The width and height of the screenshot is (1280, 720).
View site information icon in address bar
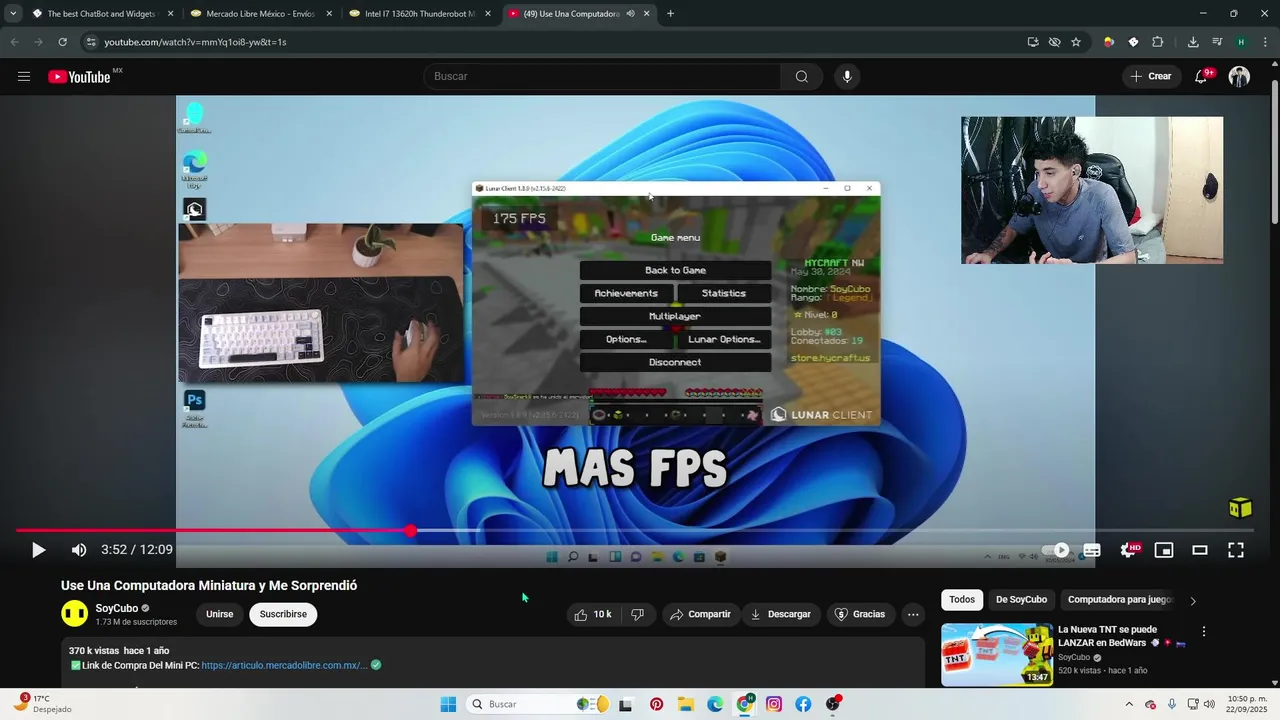point(91,42)
